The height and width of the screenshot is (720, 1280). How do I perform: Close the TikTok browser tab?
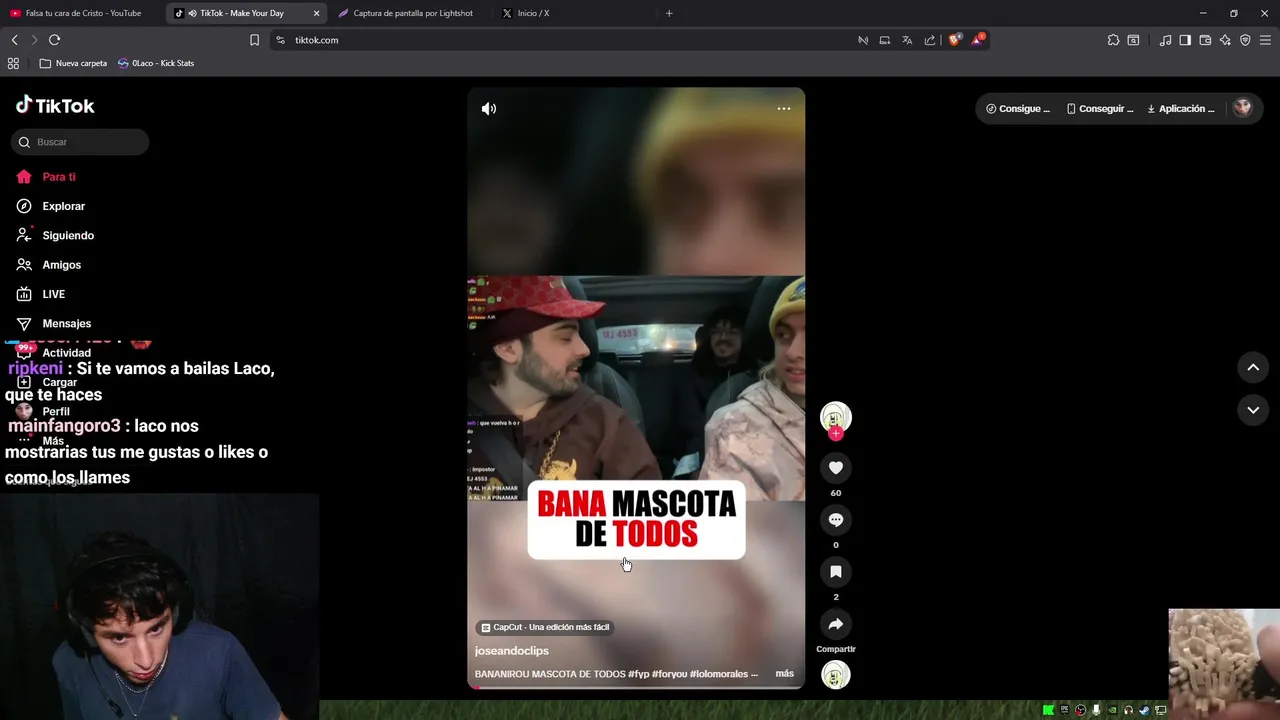pyautogui.click(x=316, y=13)
